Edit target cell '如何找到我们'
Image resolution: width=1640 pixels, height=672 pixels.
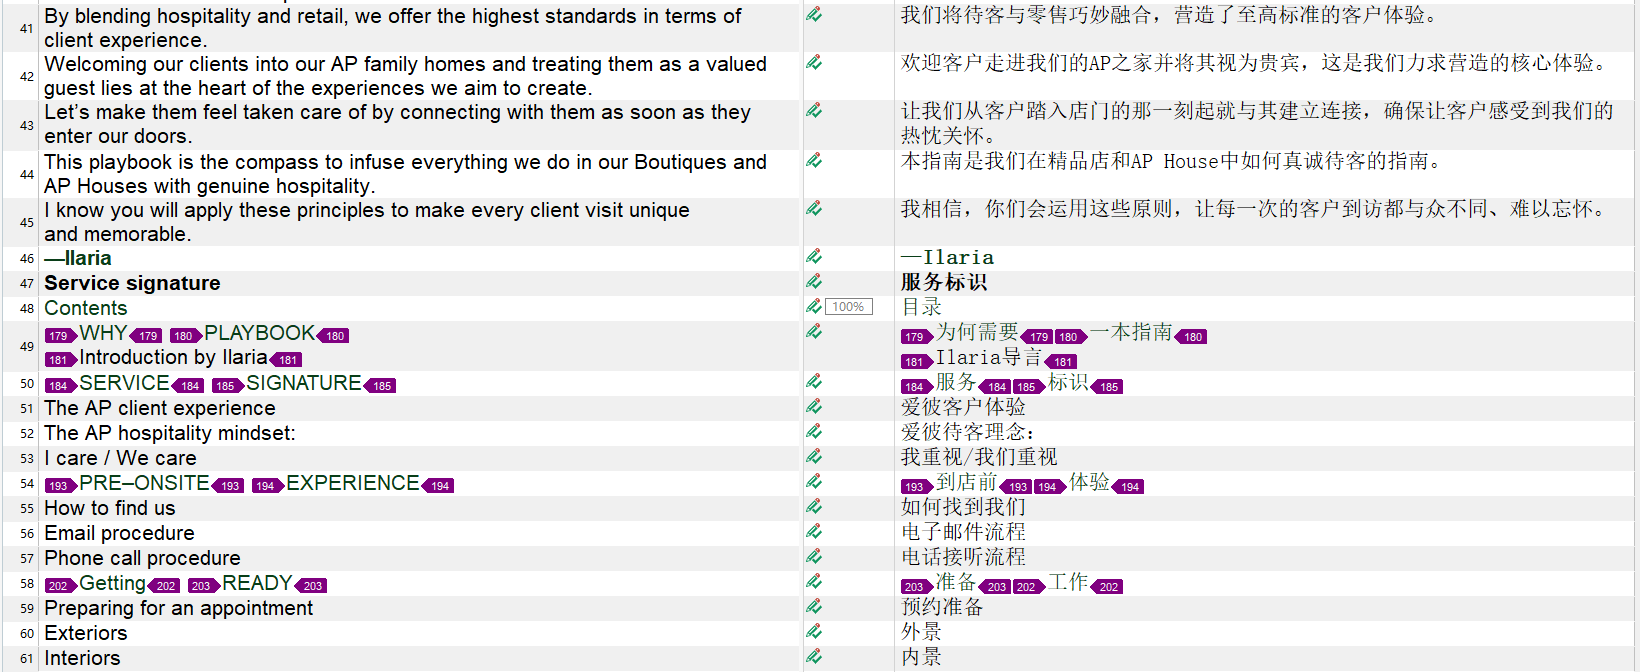964,507
